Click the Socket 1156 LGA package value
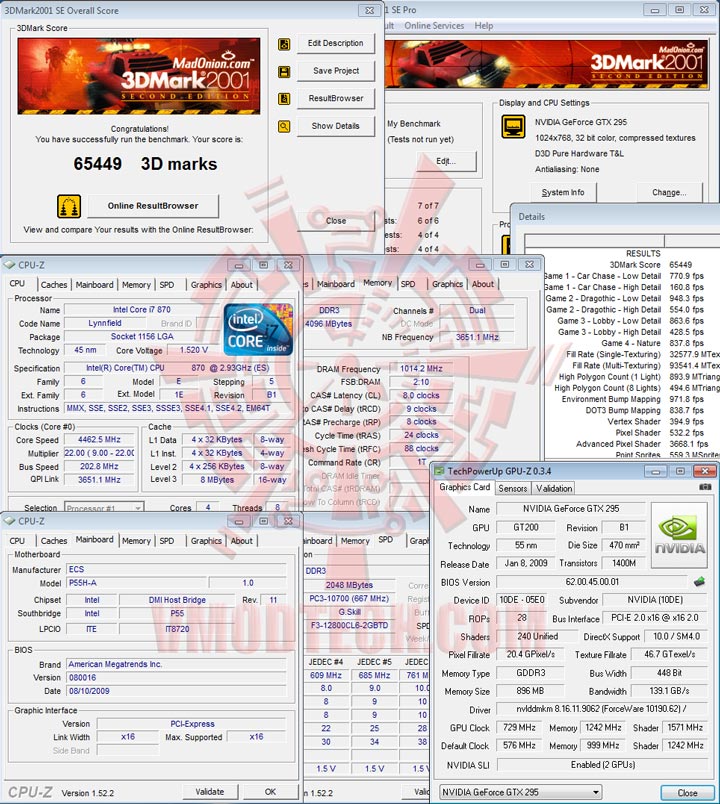 tap(142, 337)
